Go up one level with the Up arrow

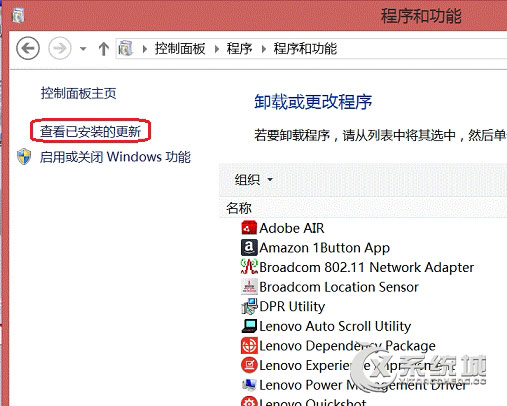(x=104, y=49)
